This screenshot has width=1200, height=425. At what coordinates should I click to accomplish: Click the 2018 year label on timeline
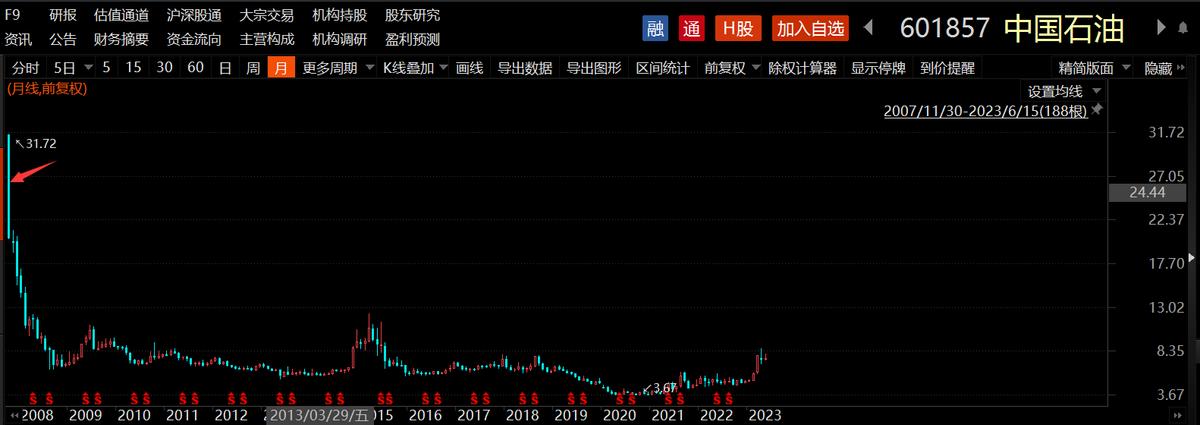(522, 415)
